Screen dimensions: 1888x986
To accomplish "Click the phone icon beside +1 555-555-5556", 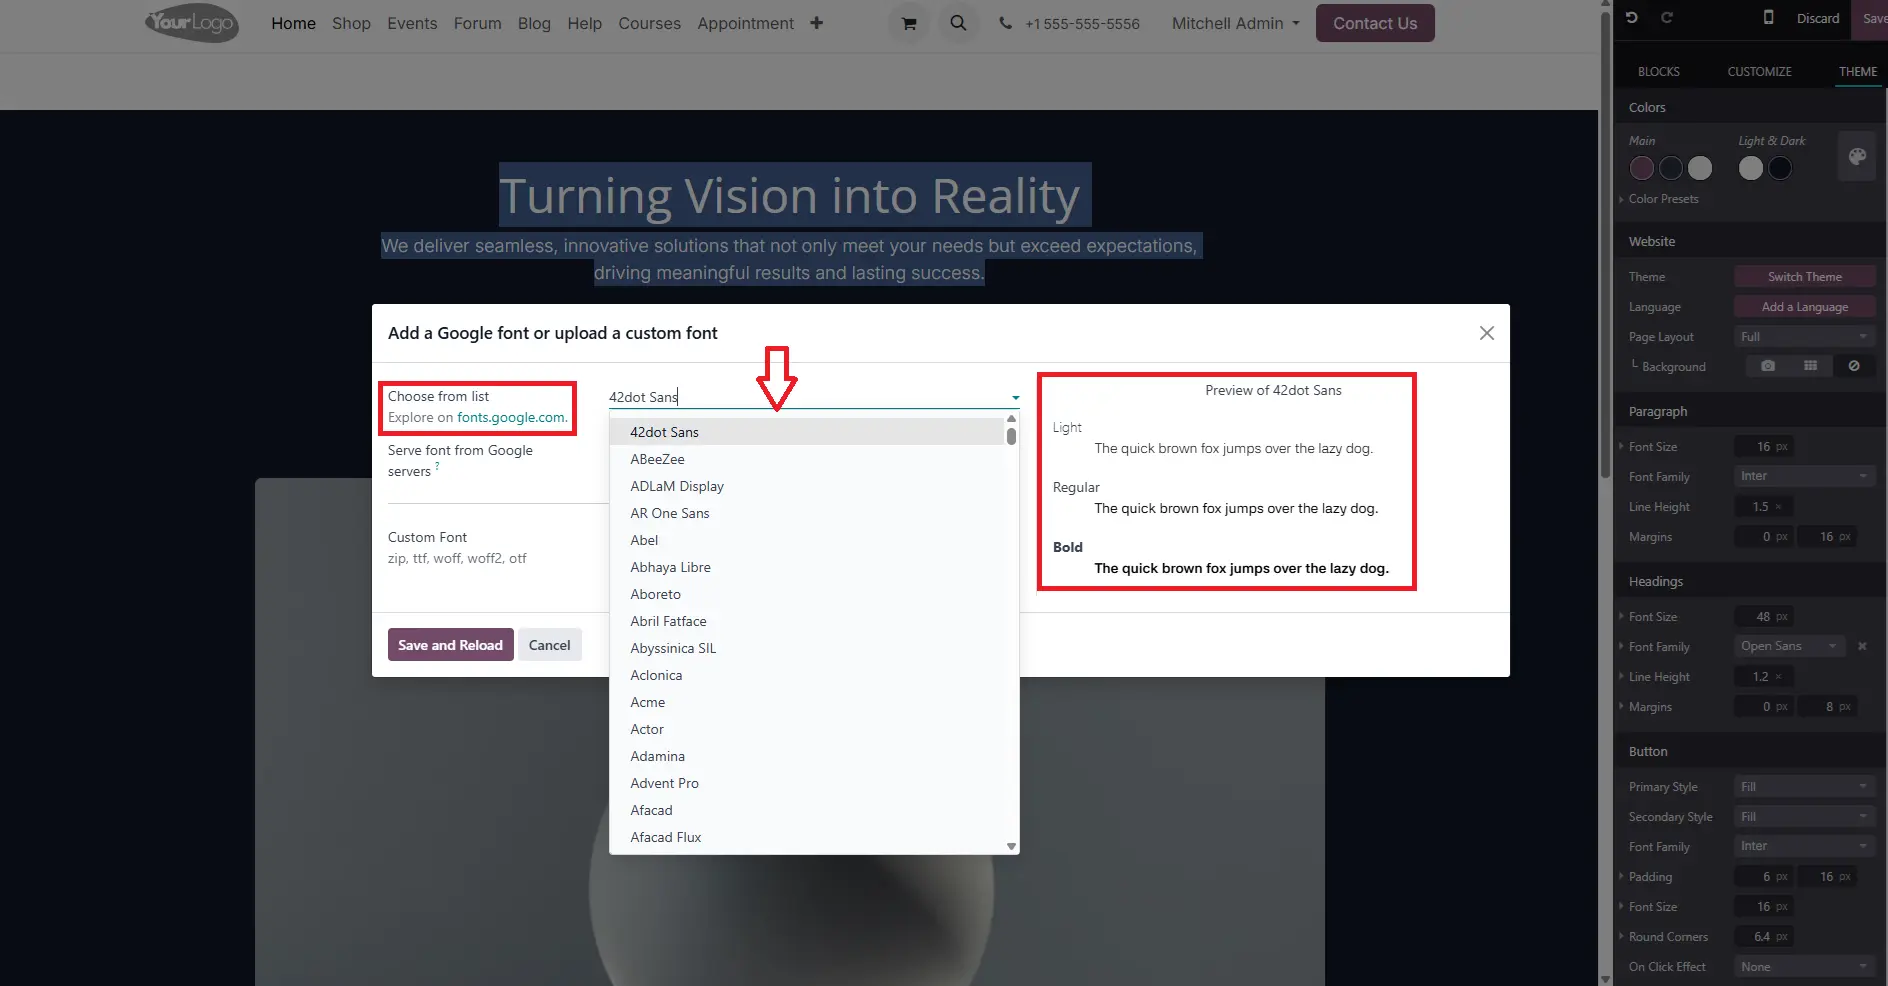I will (1005, 23).
